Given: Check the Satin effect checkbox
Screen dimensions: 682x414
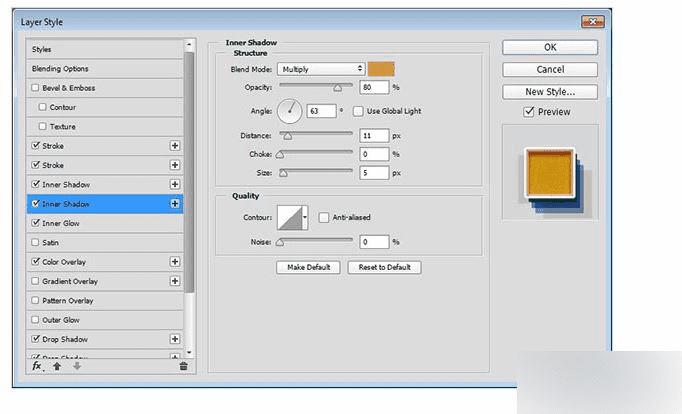Looking at the screenshot, I should coord(35,242).
